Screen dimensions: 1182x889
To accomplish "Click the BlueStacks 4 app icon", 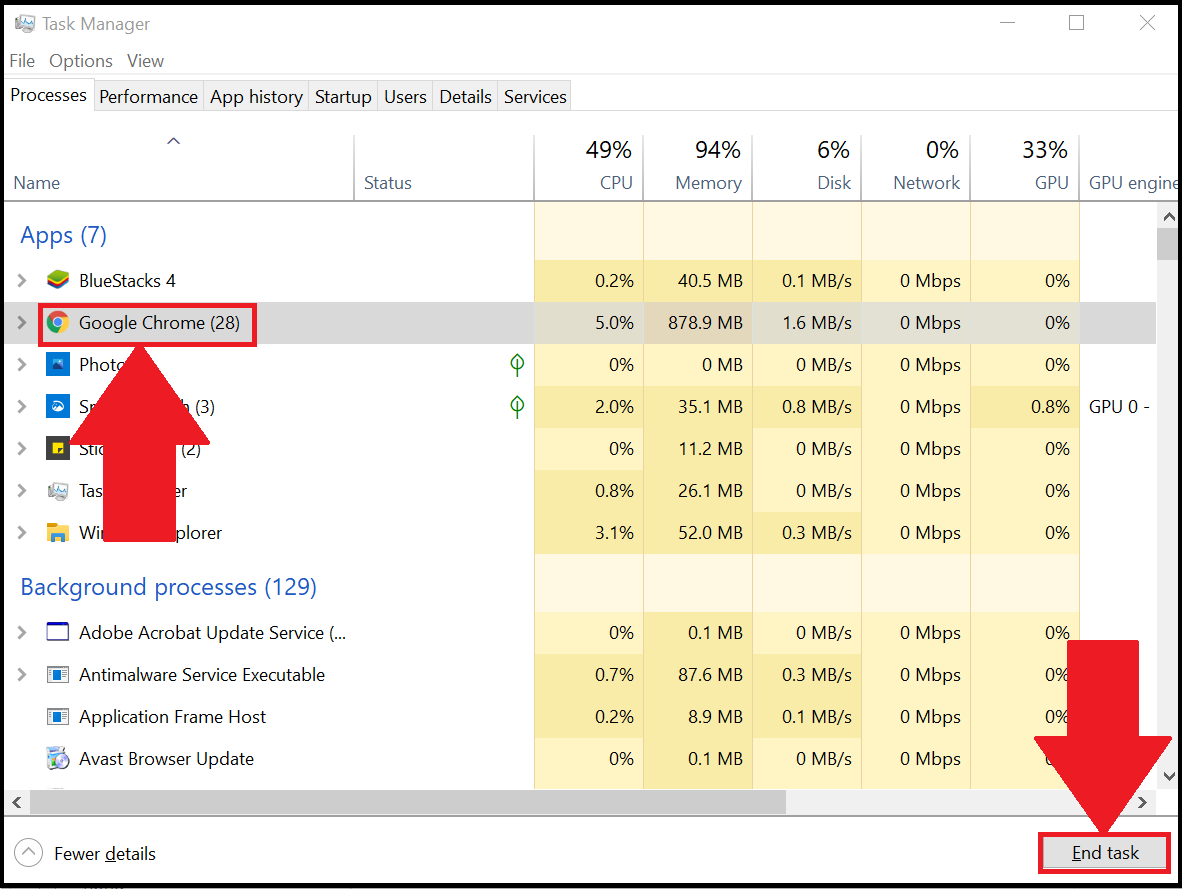I will 58,281.
